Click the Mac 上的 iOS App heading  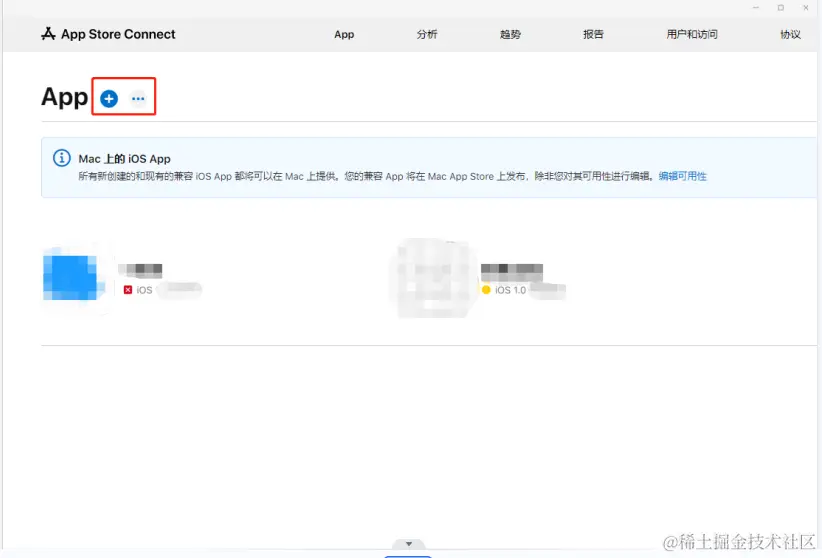click(124, 159)
